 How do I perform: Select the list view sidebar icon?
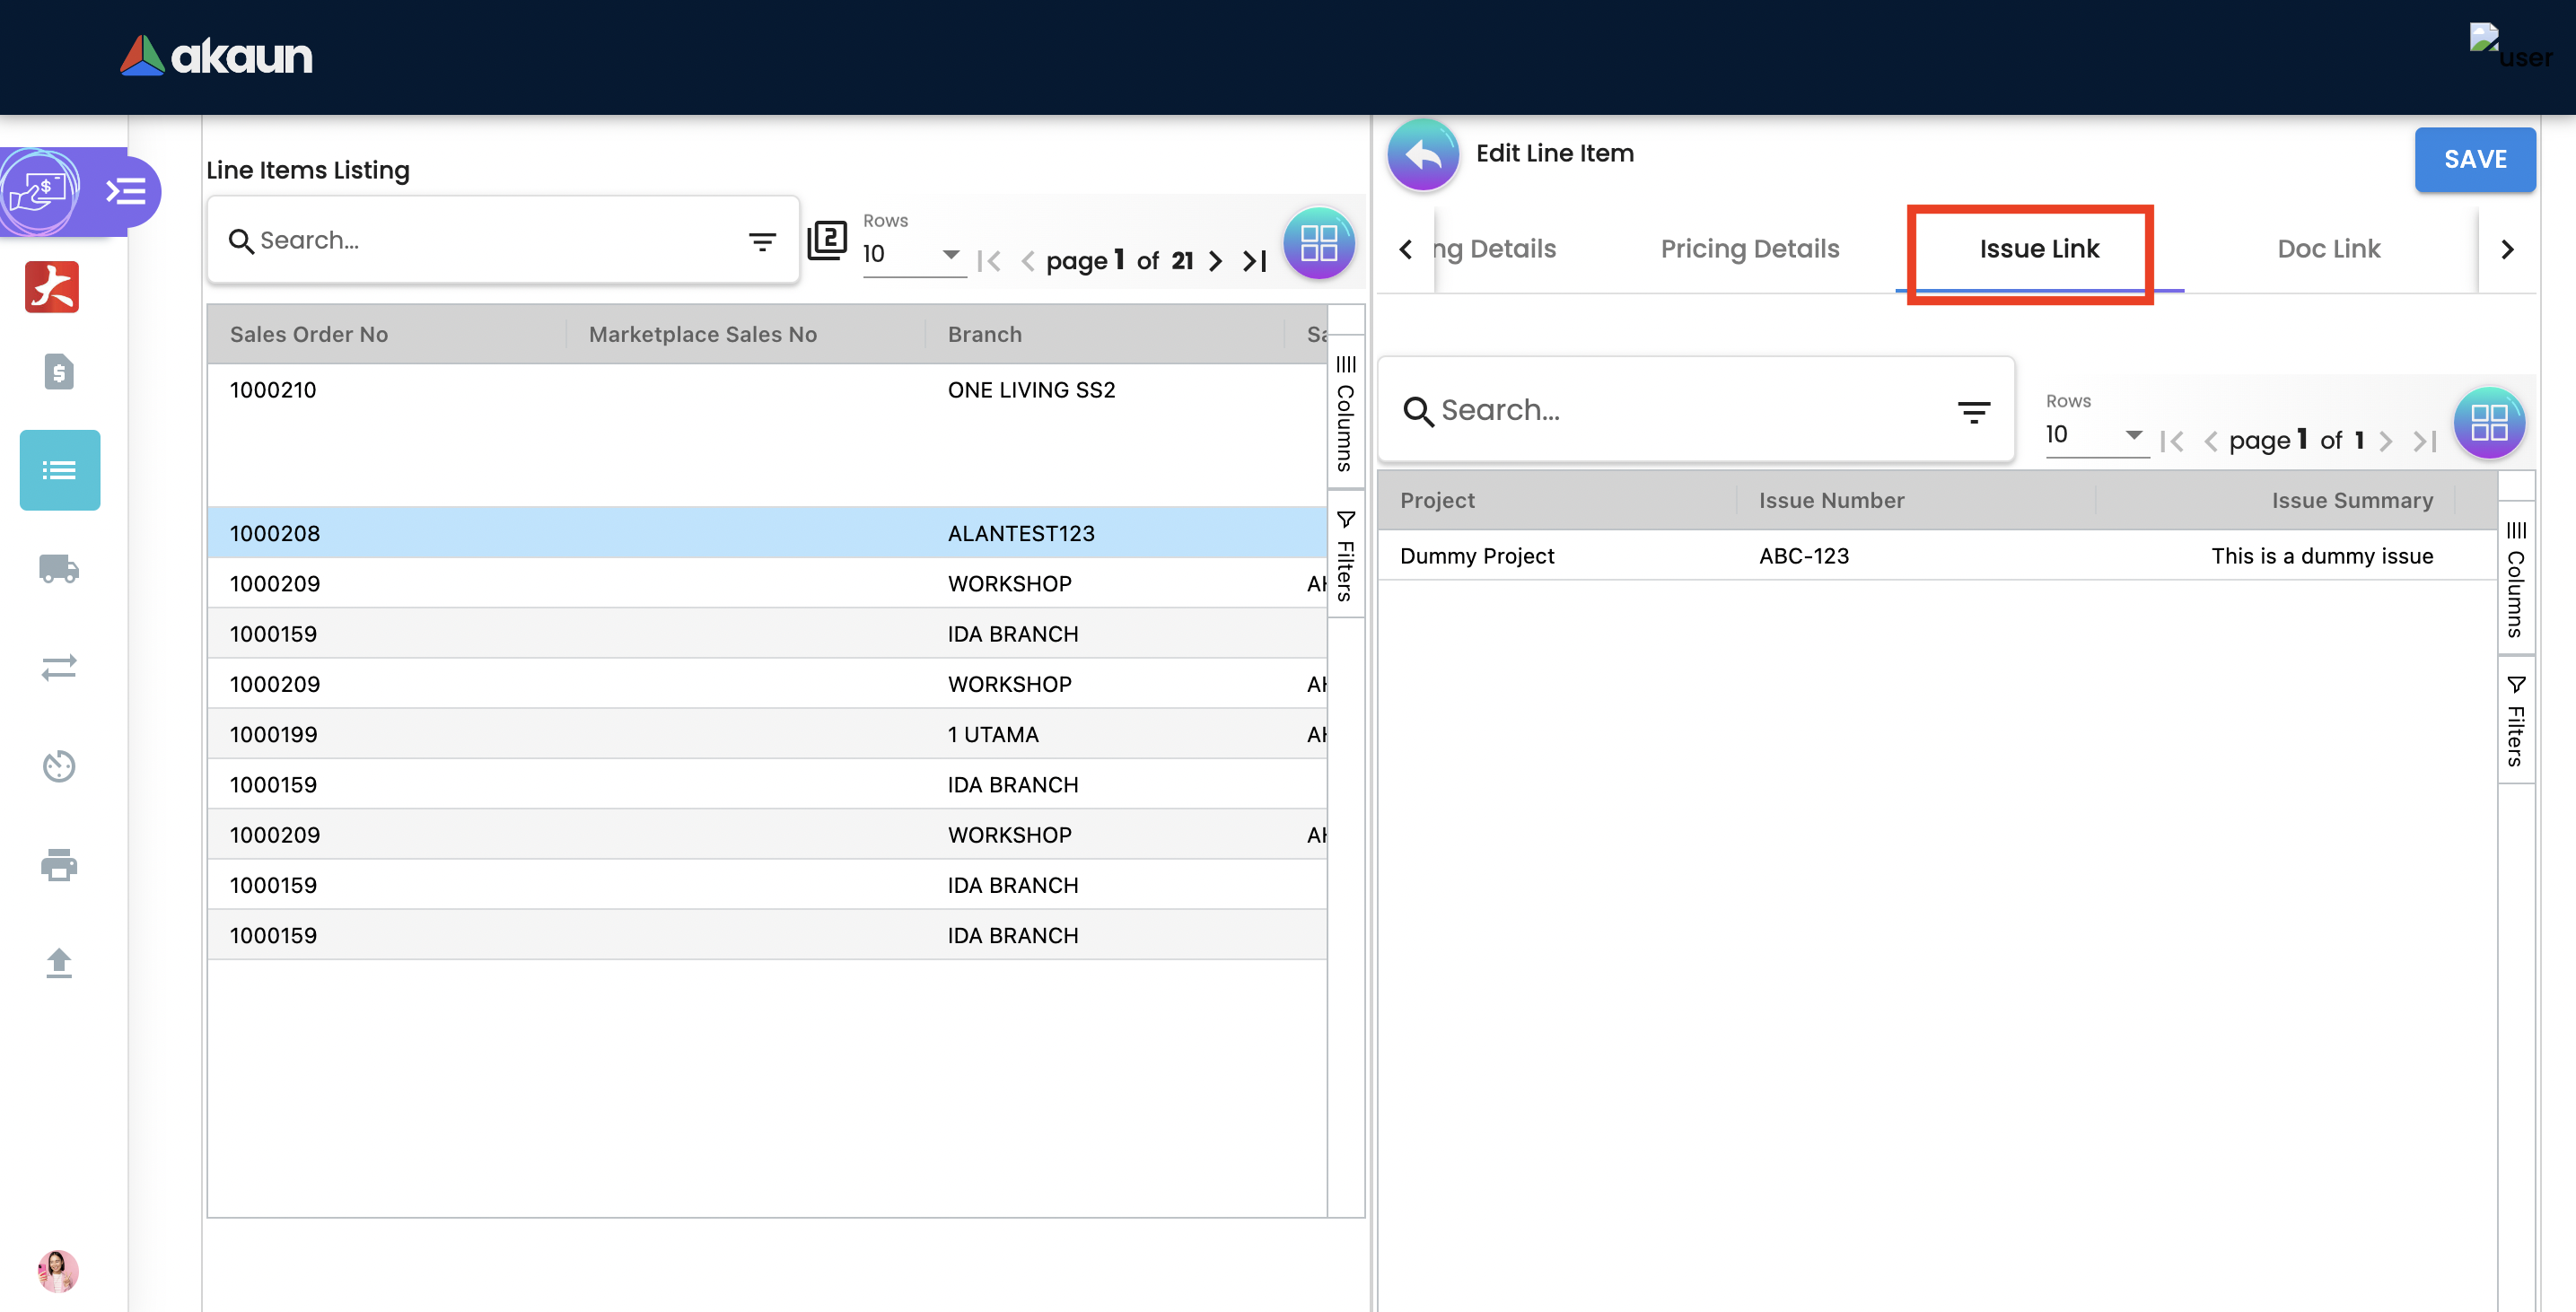coord(59,470)
